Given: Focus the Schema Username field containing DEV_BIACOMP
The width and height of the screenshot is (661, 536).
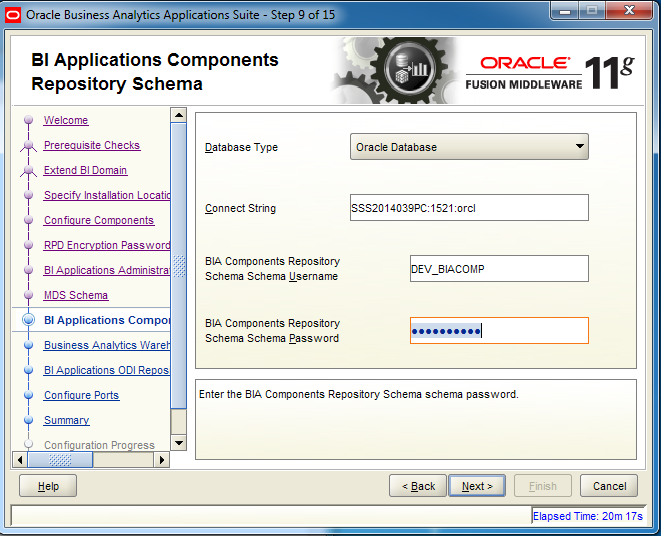Looking at the screenshot, I should 499,268.
